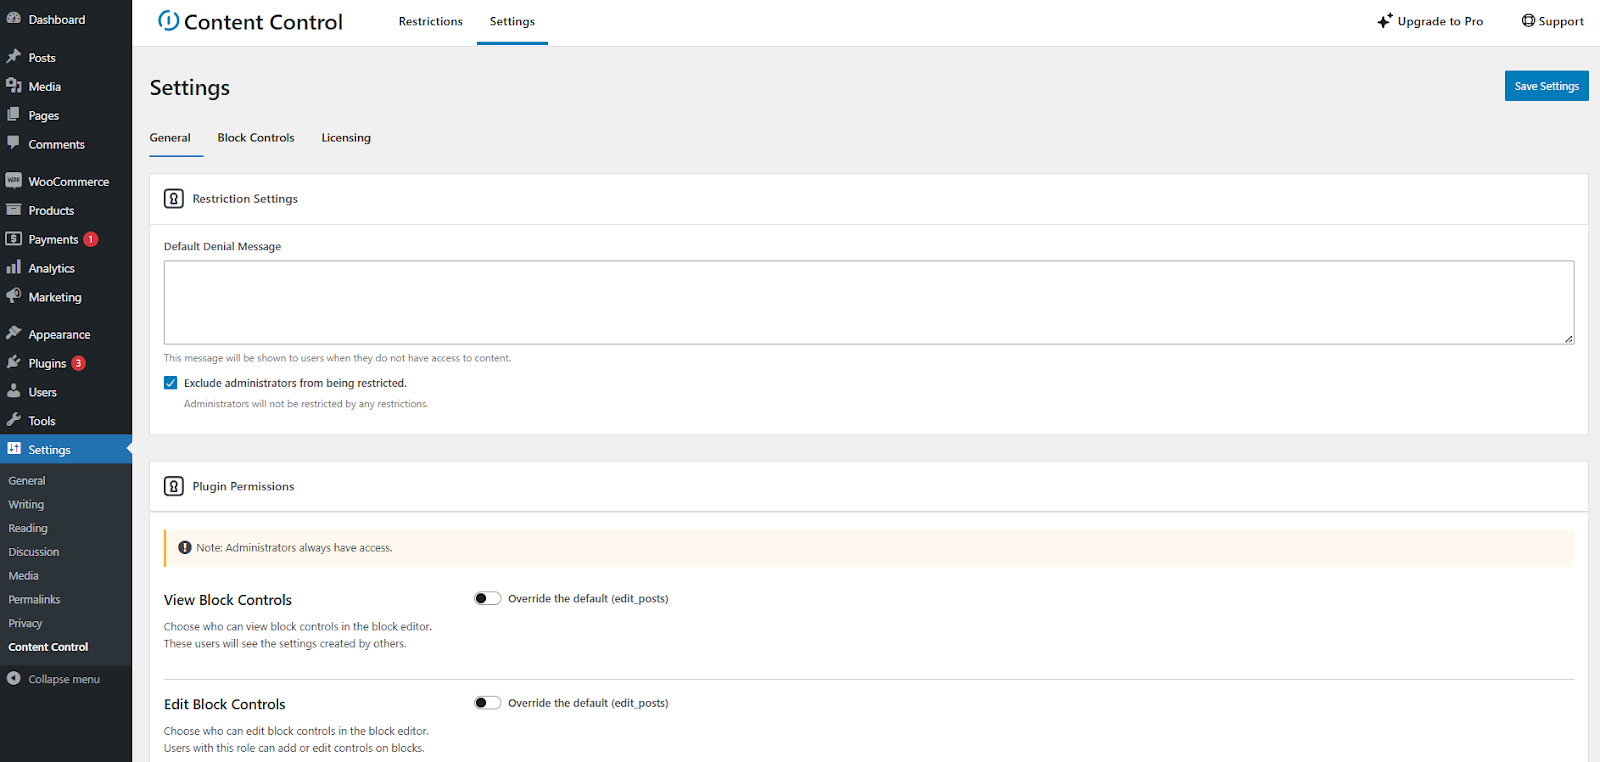The width and height of the screenshot is (1600, 762).
Task: Click into Default Denial Message textarea
Action: pyautogui.click(x=869, y=303)
